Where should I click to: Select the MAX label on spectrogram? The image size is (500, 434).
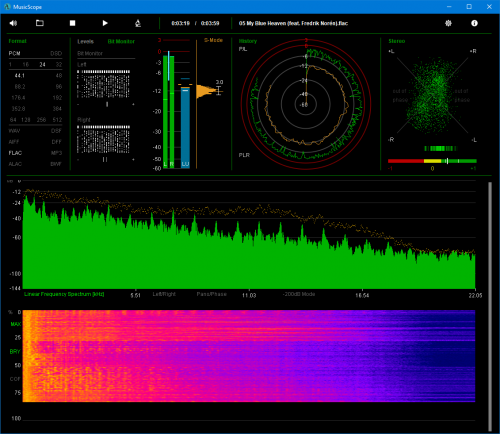[16, 324]
